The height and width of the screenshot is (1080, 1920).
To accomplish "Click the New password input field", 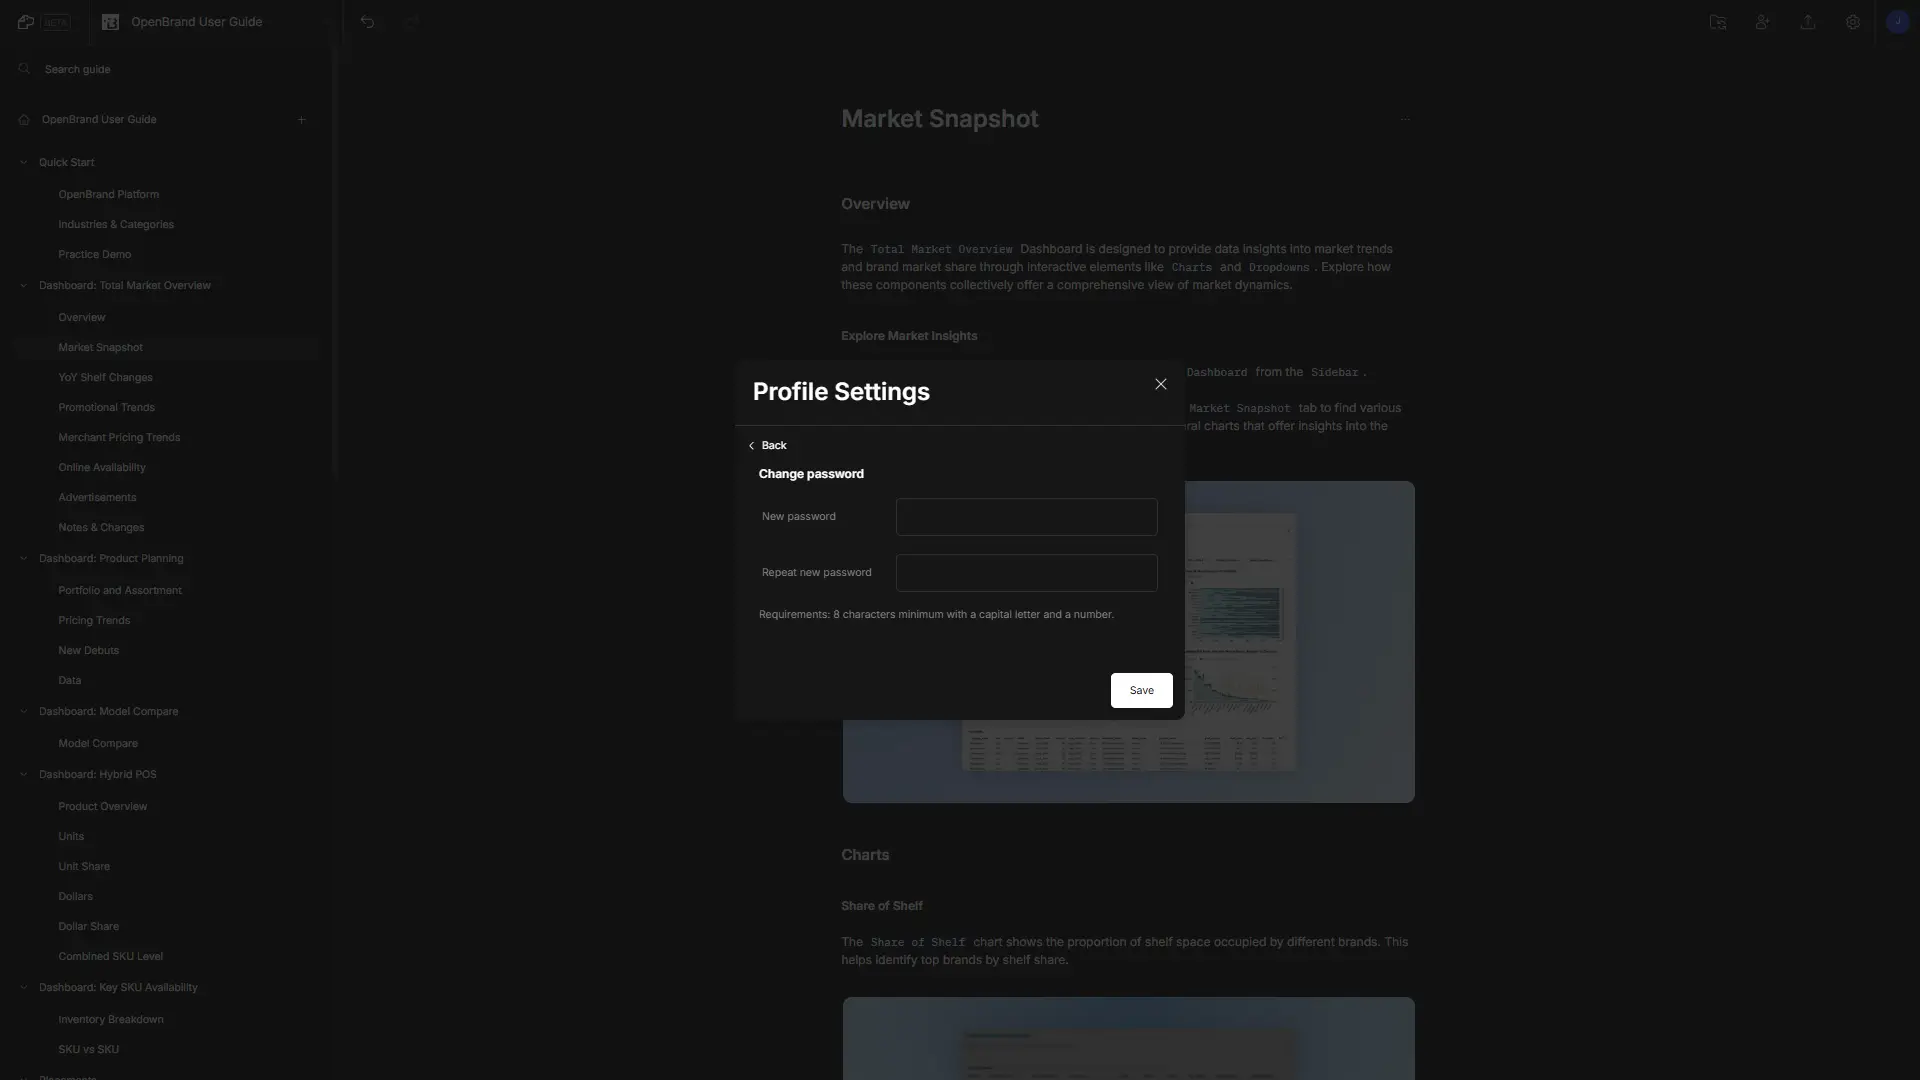I will (1026, 517).
